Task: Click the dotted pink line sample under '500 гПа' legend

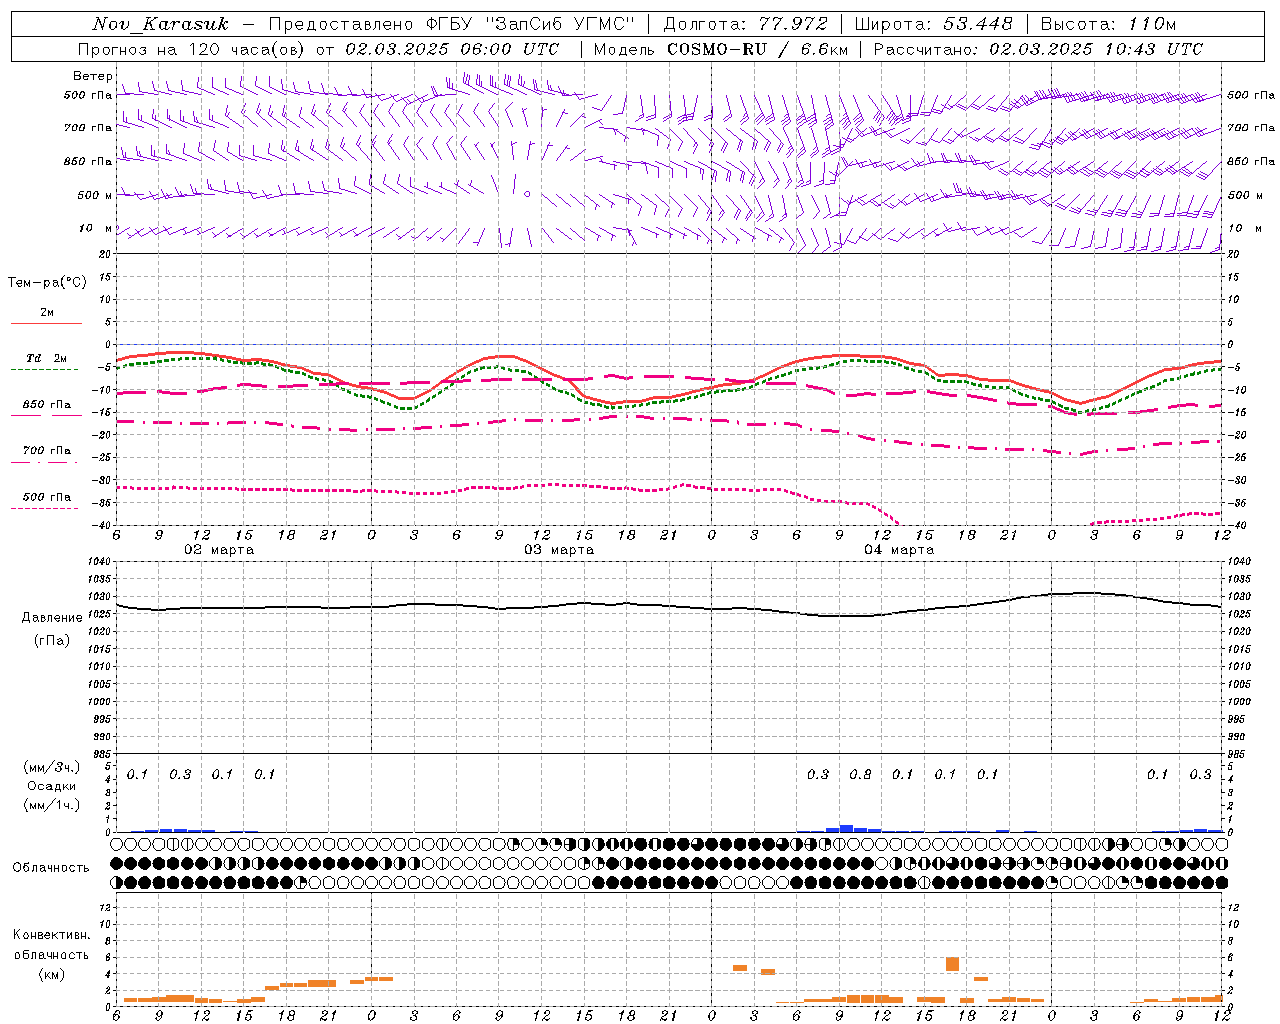Action: (x=44, y=508)
